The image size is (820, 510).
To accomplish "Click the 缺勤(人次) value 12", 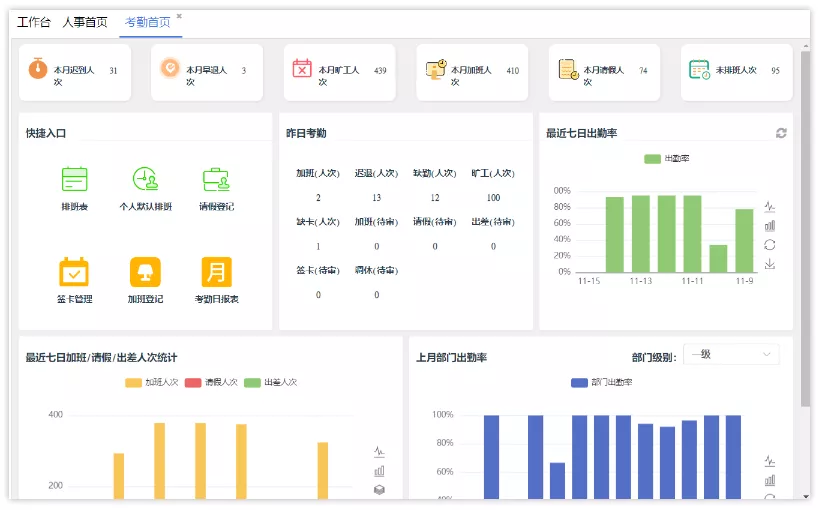I will pyautogui.click(x=435, y=198).
